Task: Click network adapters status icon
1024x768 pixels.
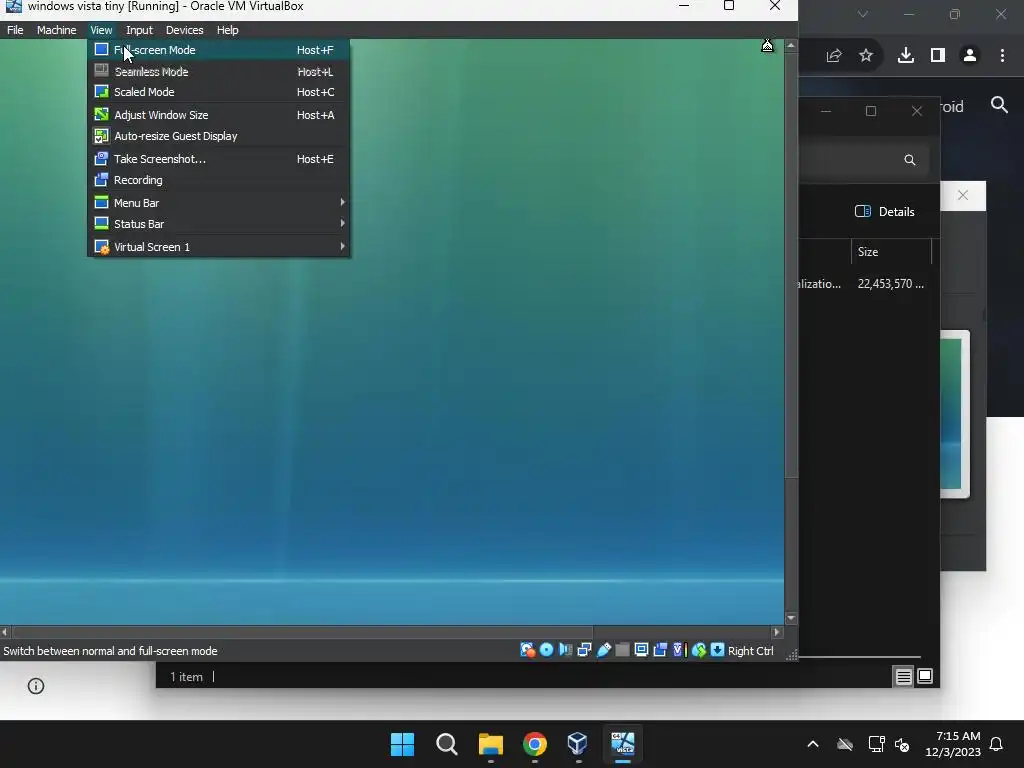Action: click(584, 650)
